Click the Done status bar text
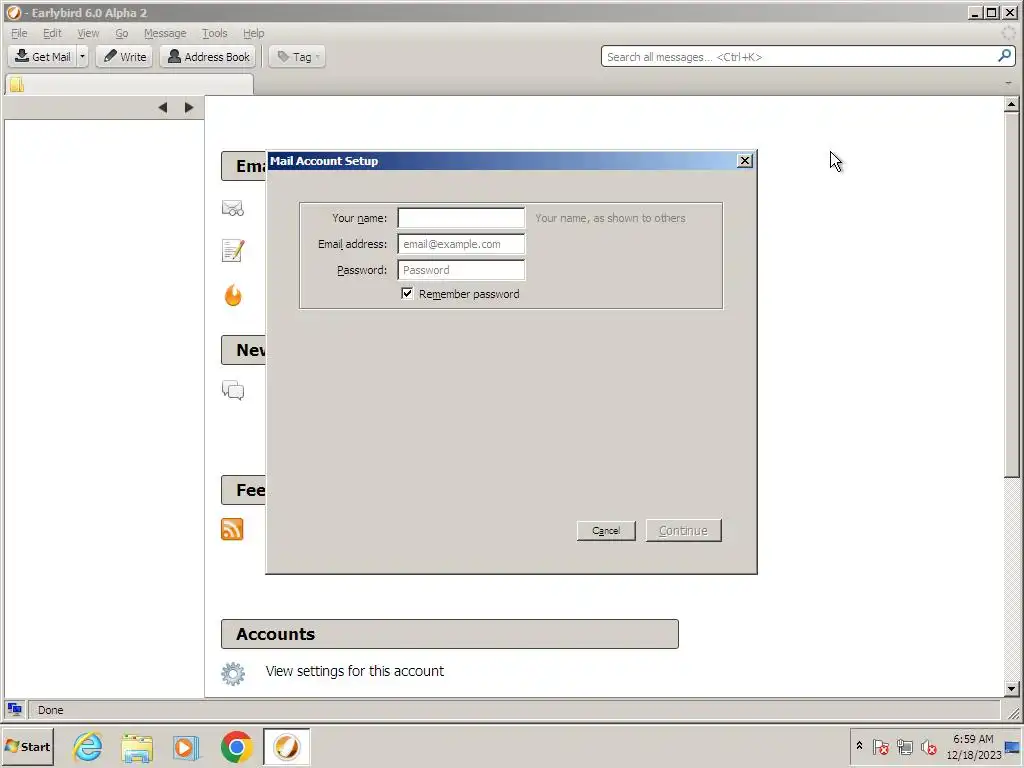 pyautogui.click(x=50, y=710)
